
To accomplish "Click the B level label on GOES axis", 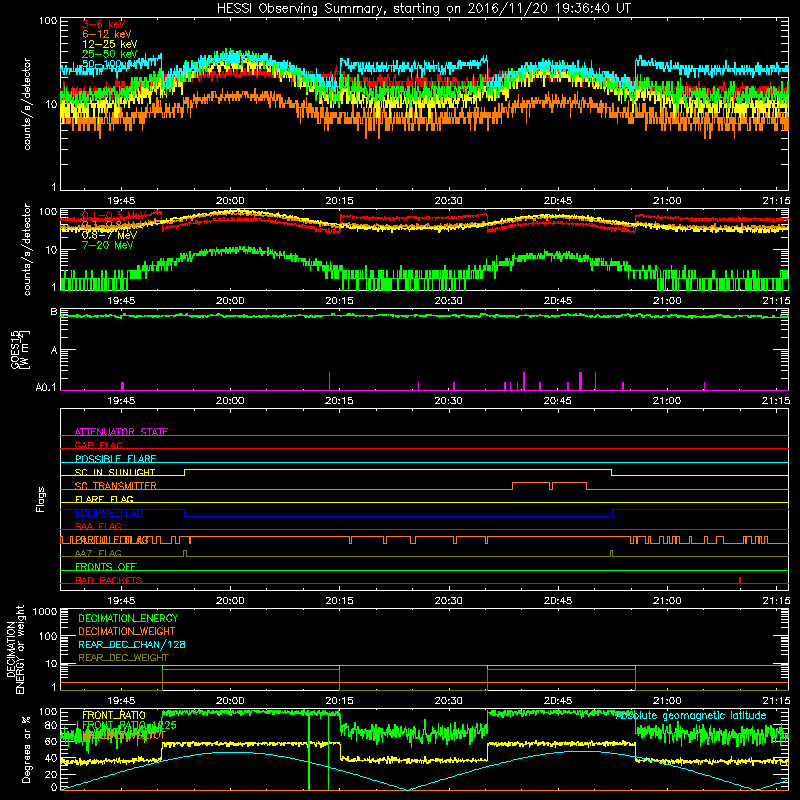I will coord(54,311).
